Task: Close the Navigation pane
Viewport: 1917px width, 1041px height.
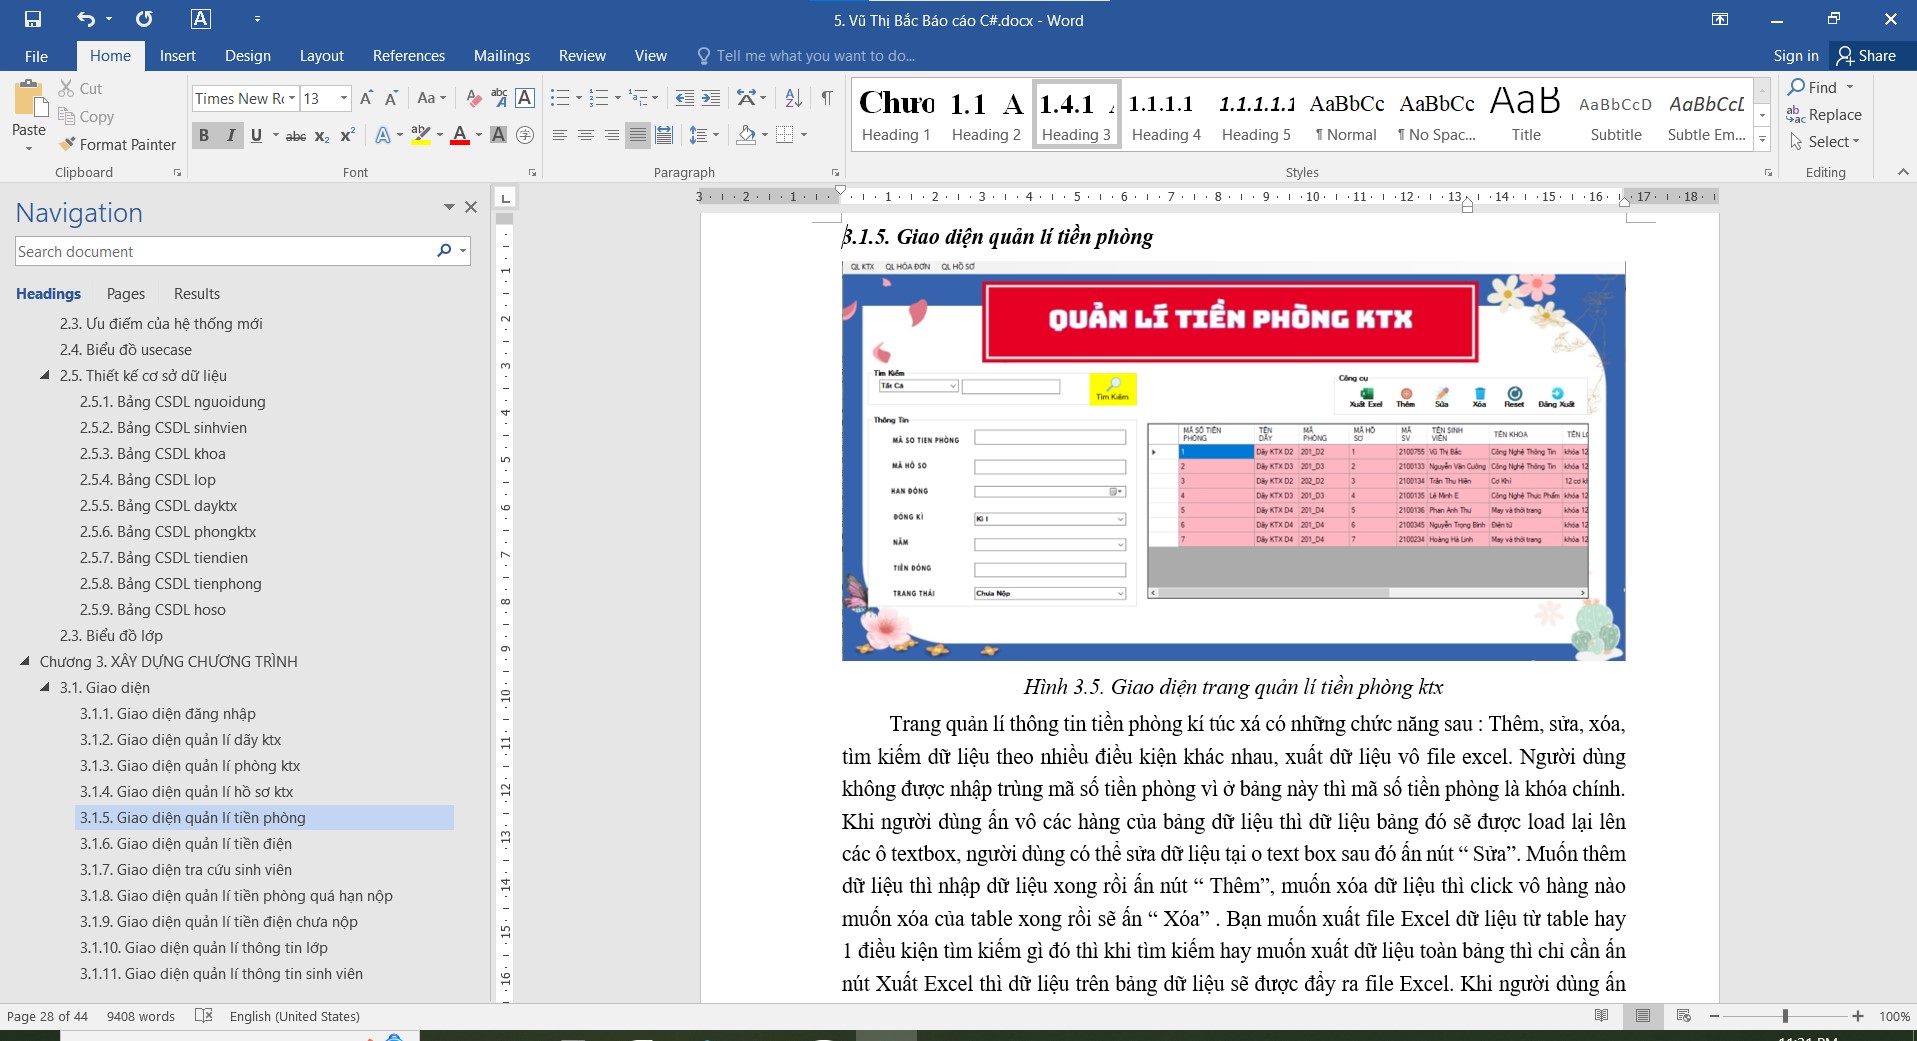Action: click(x=471, y=207)
